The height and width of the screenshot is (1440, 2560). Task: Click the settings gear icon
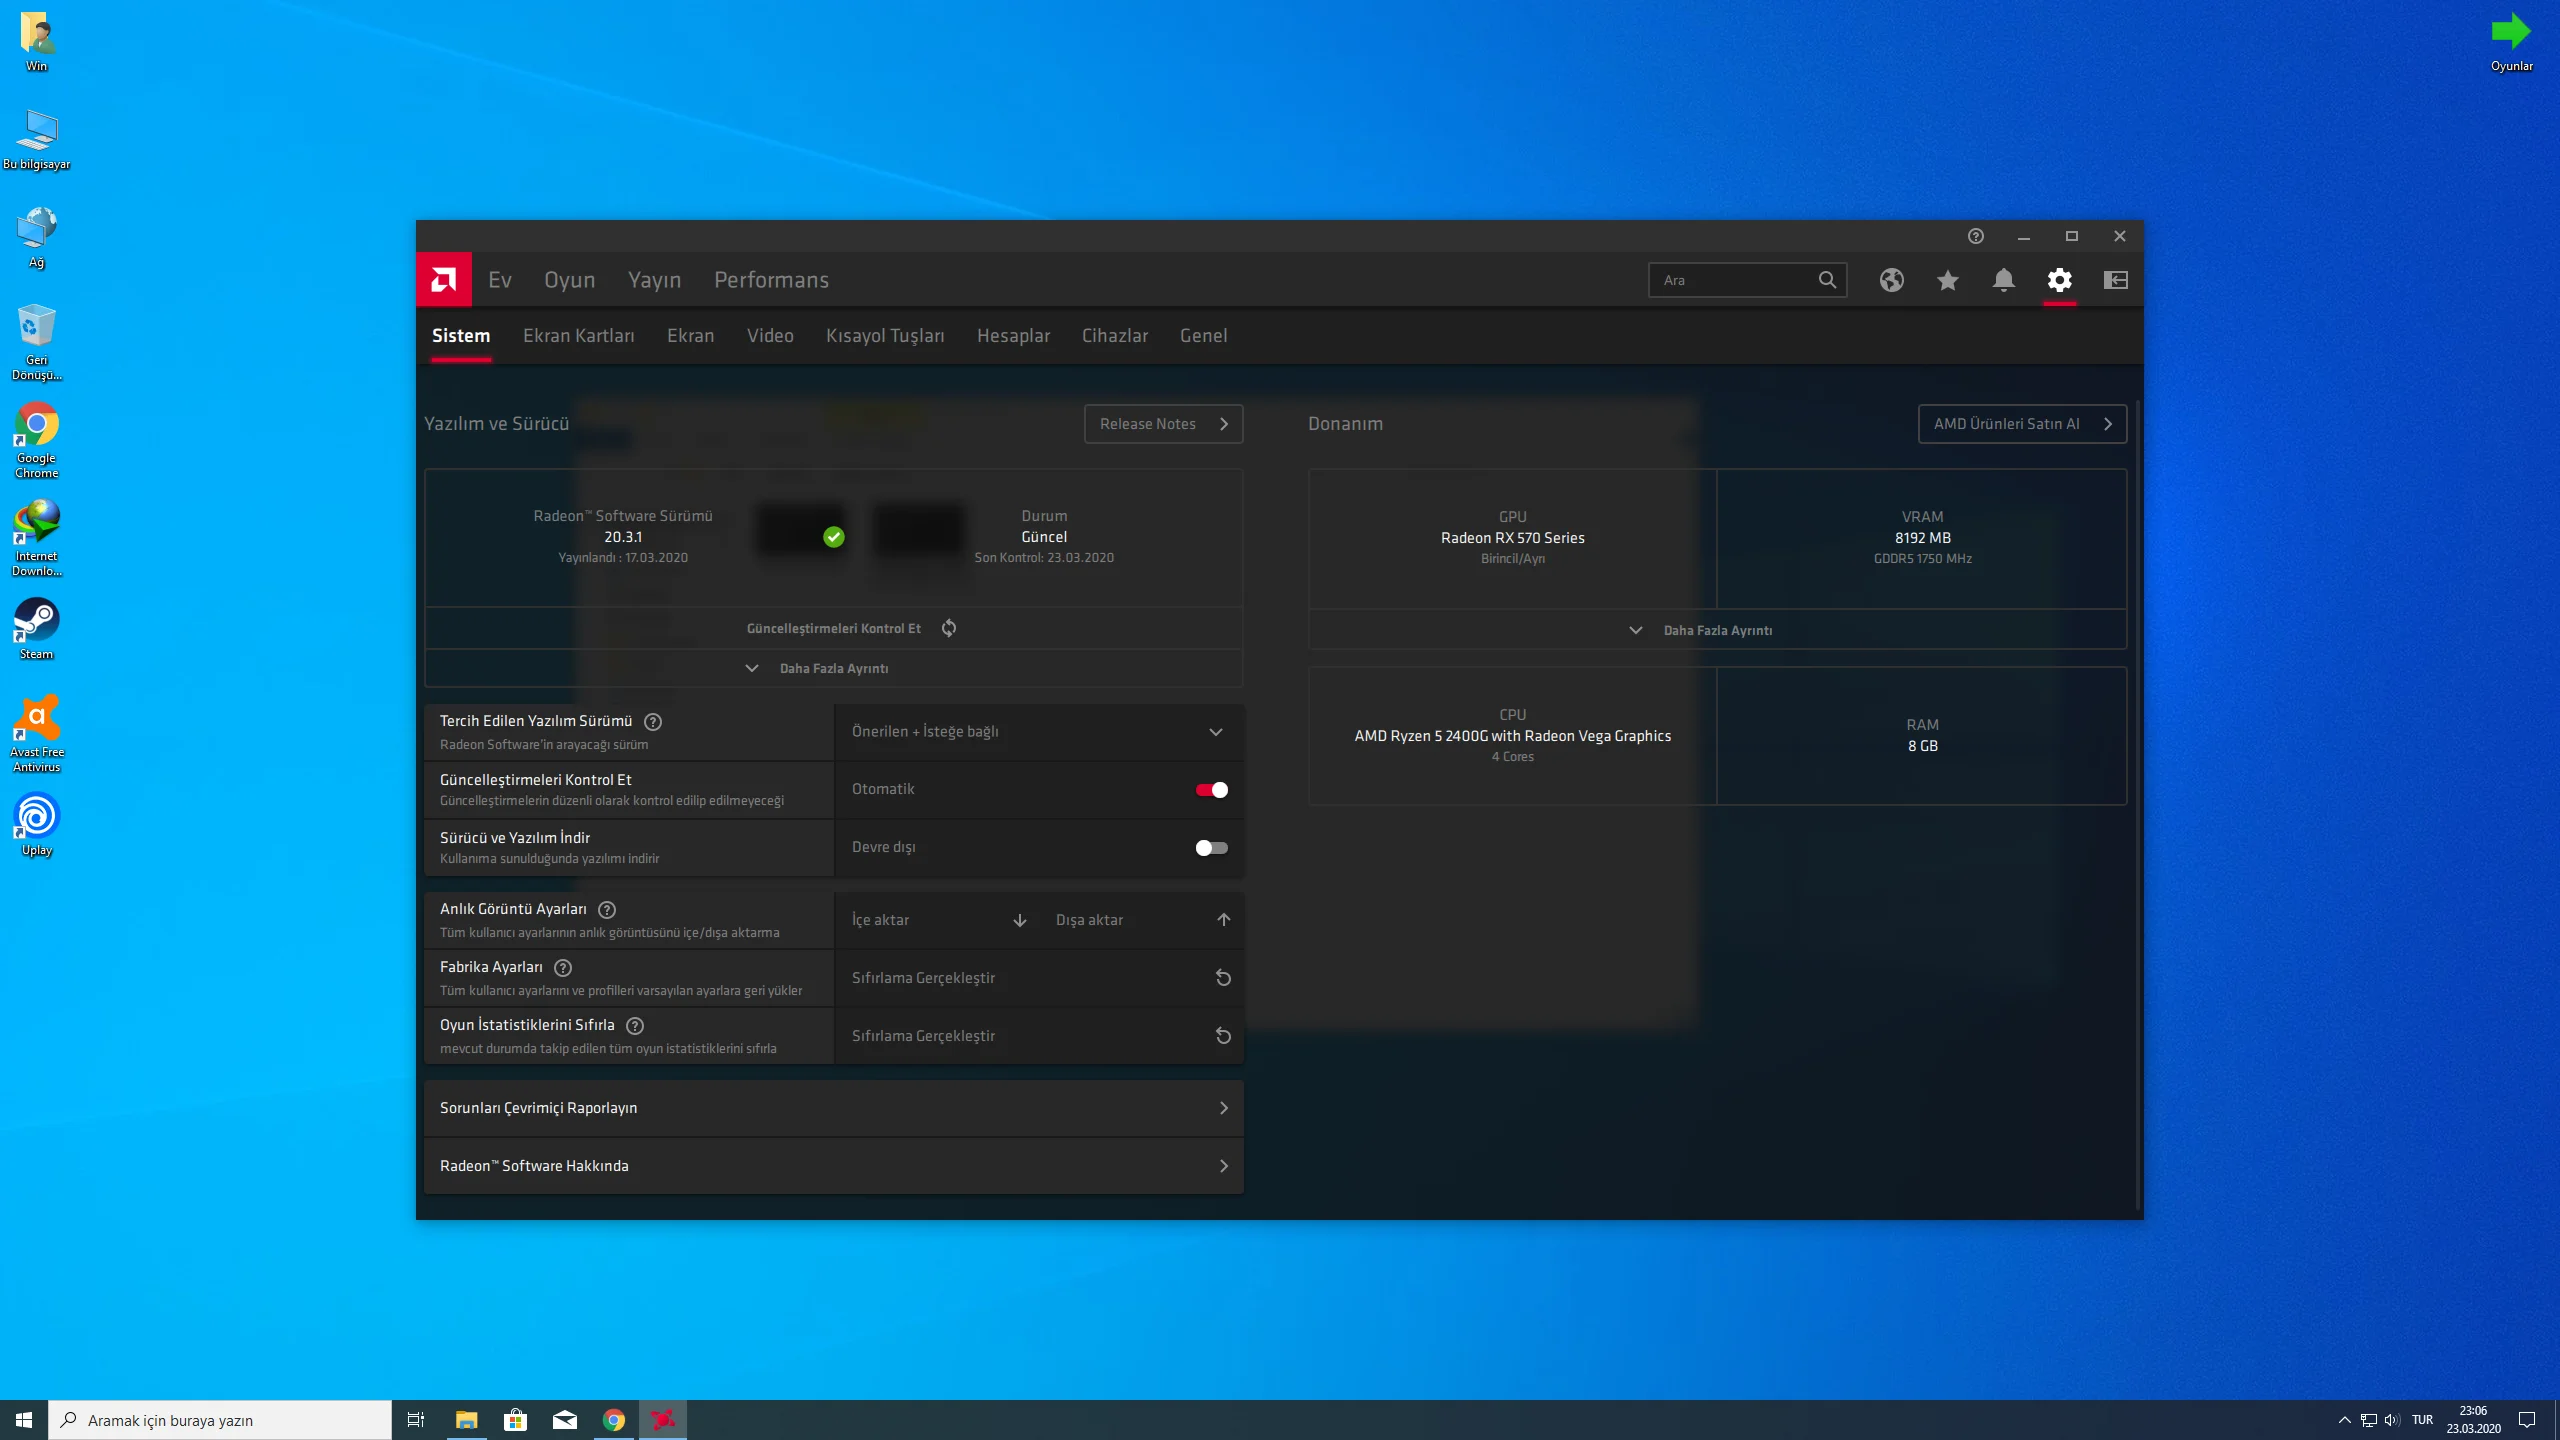pos(2059,280)
